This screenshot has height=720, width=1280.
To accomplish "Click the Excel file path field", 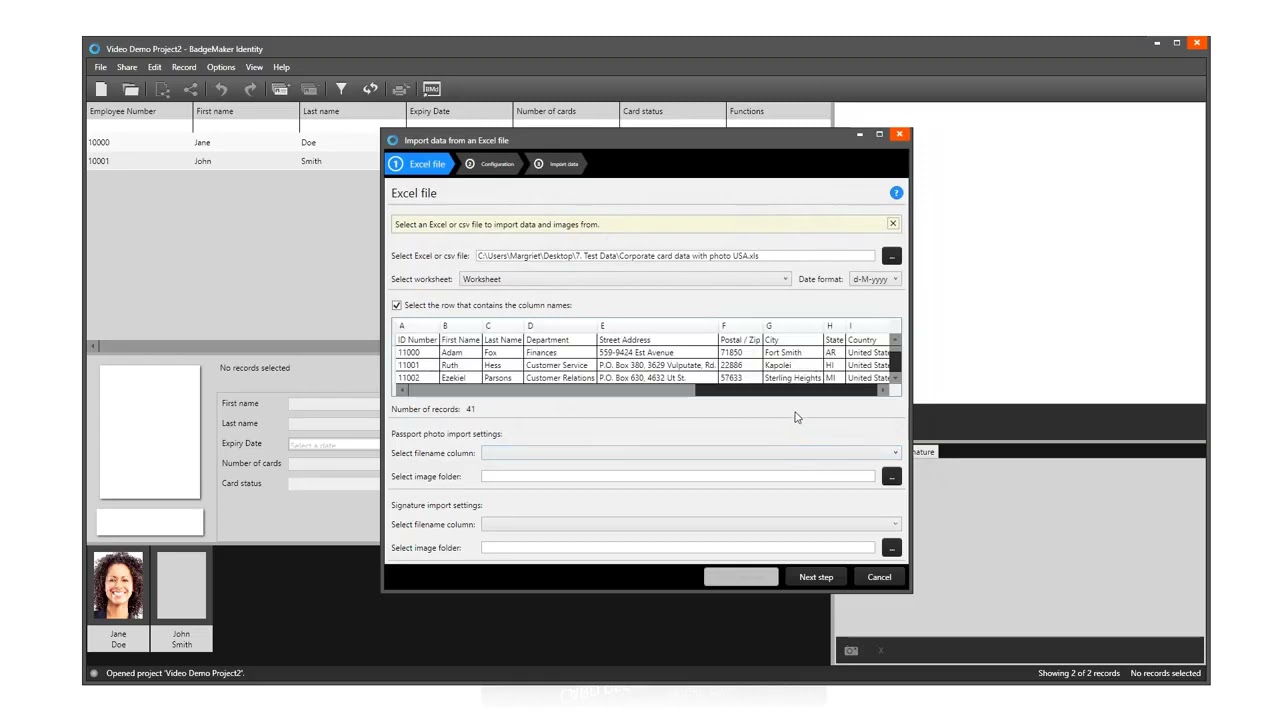I will 675,256.
